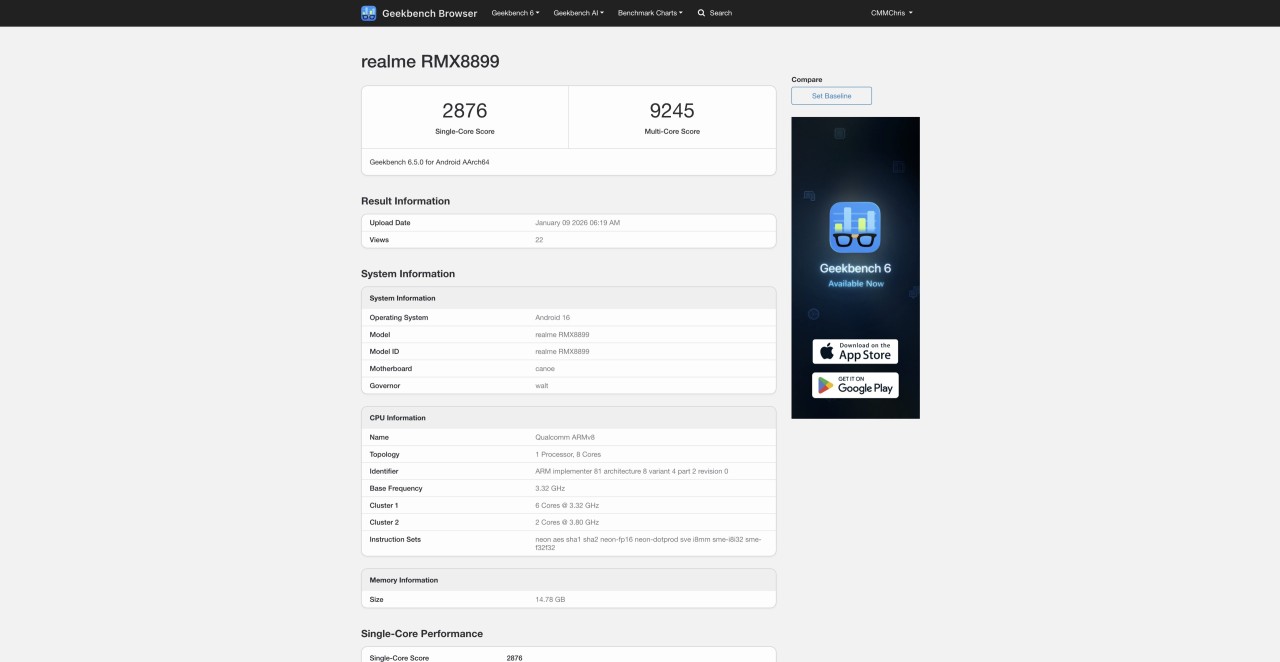Open the Geekbench AI dropdown
1280x662 pixels.
(578, 13)
